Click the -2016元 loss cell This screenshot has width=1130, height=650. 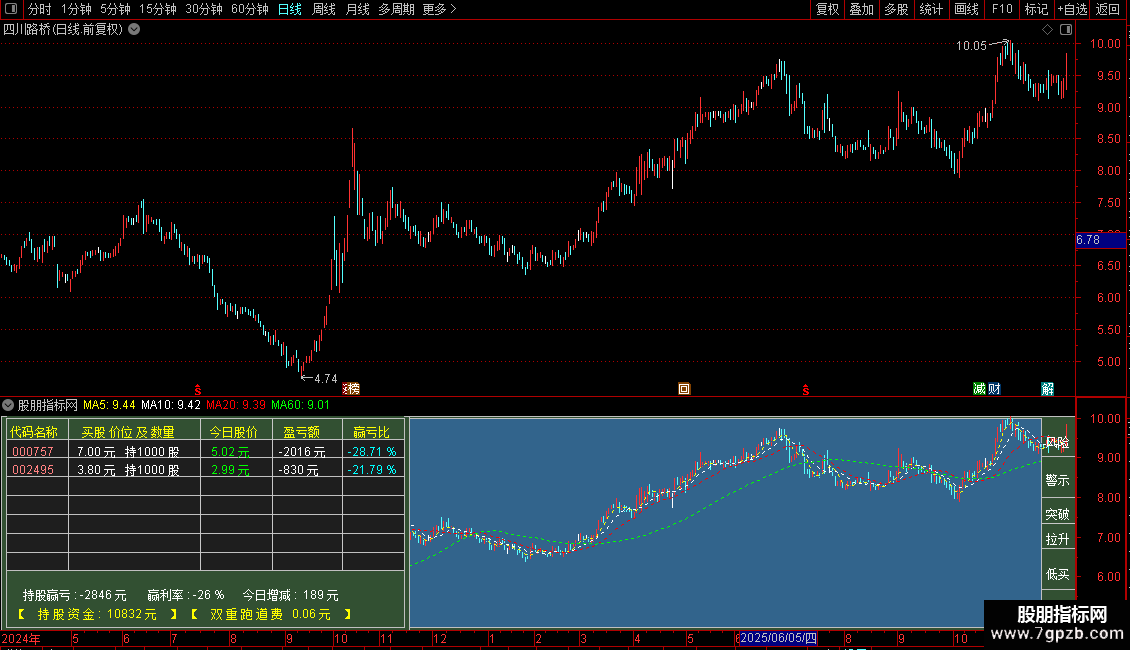click(302, 452)
